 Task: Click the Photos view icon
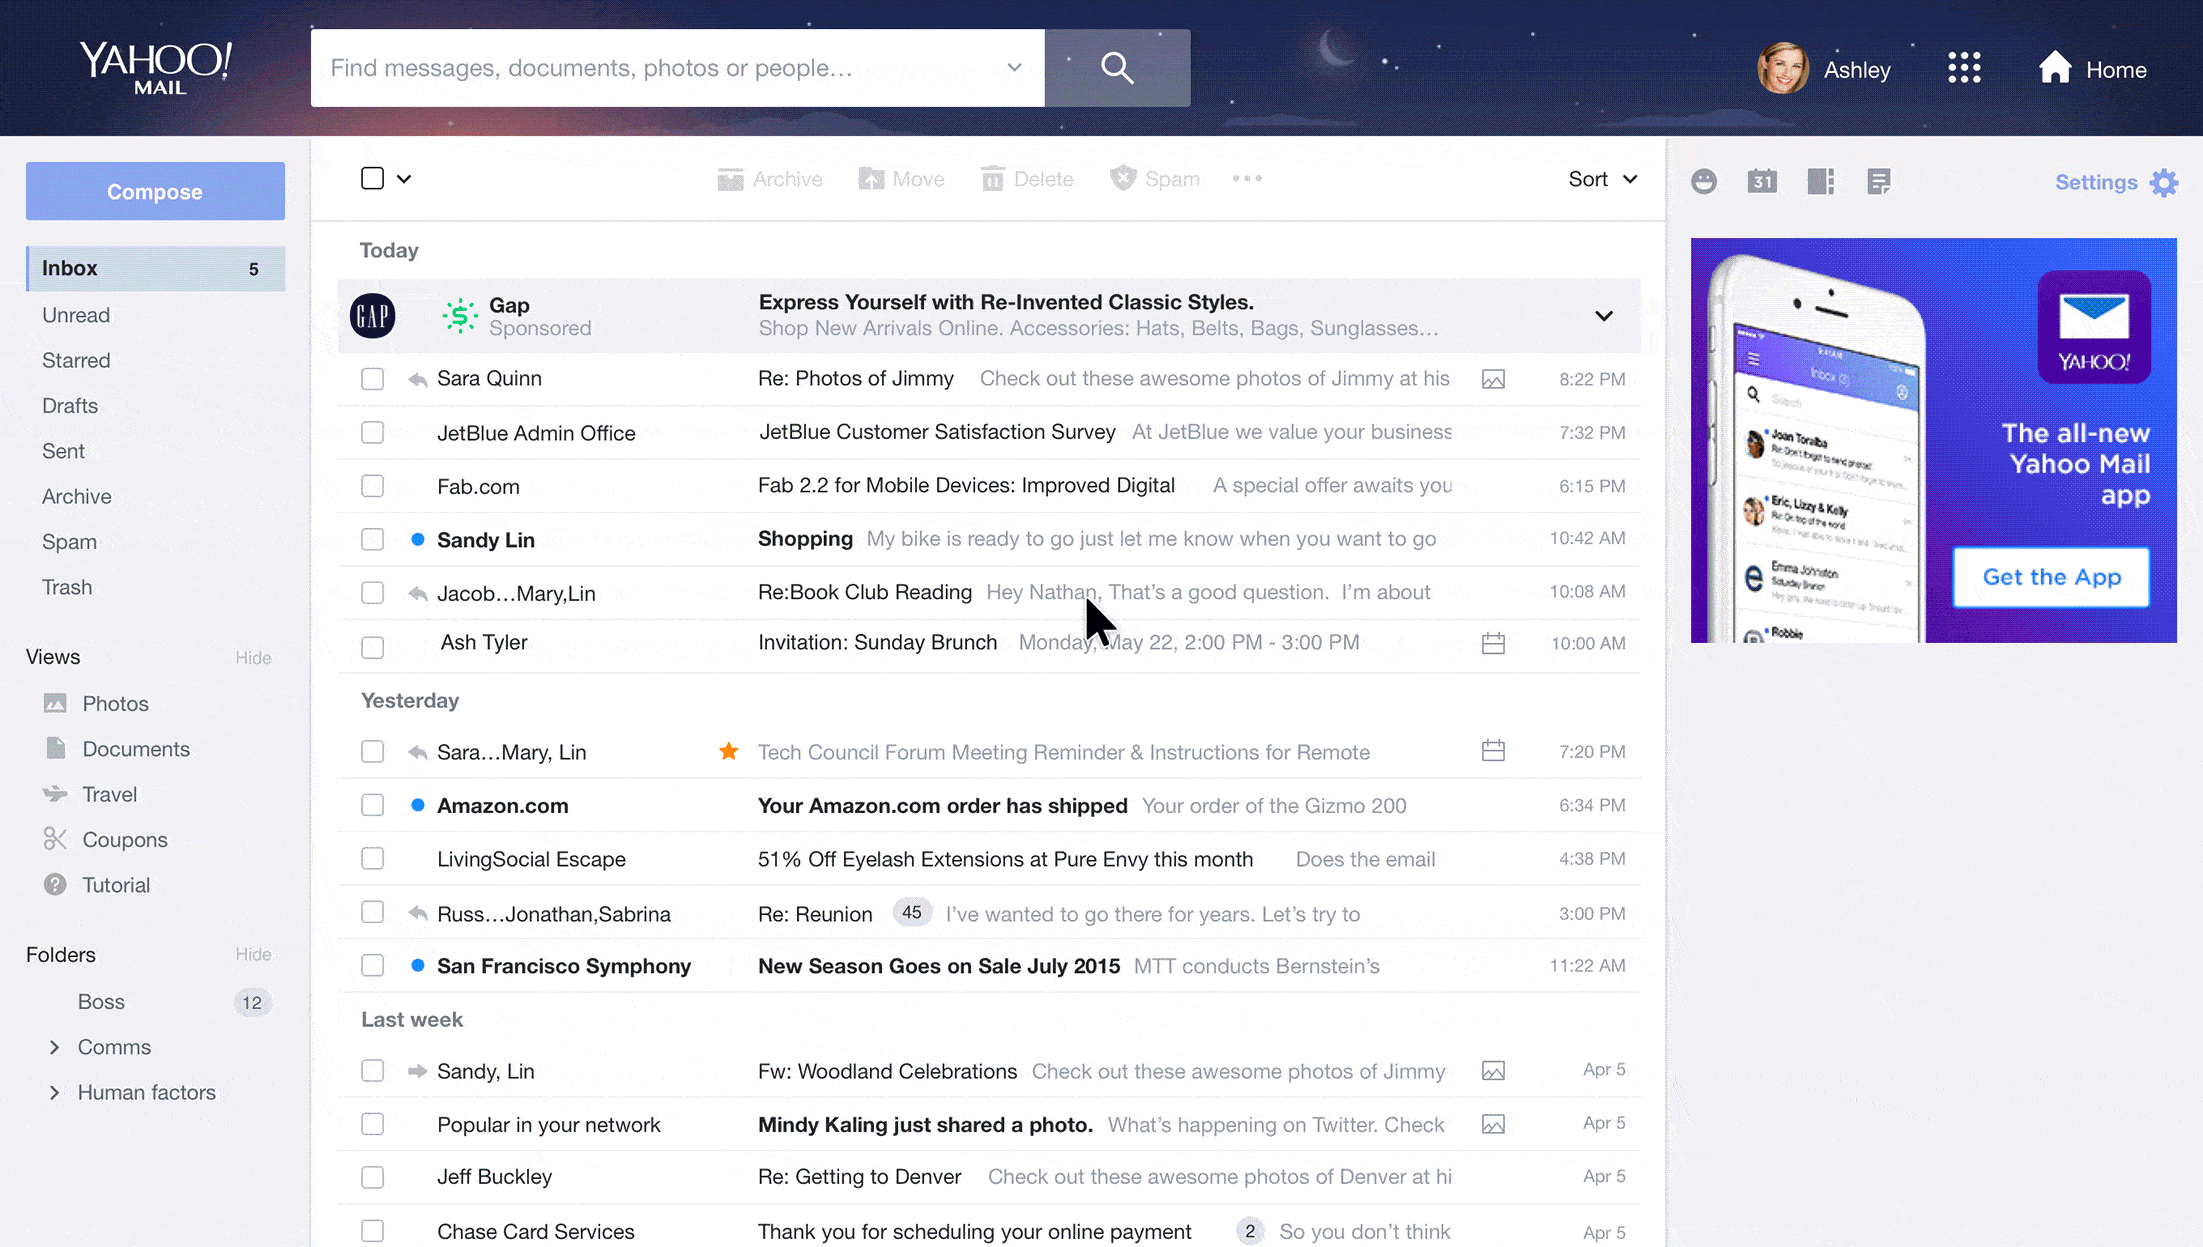(x=55, y=703)
